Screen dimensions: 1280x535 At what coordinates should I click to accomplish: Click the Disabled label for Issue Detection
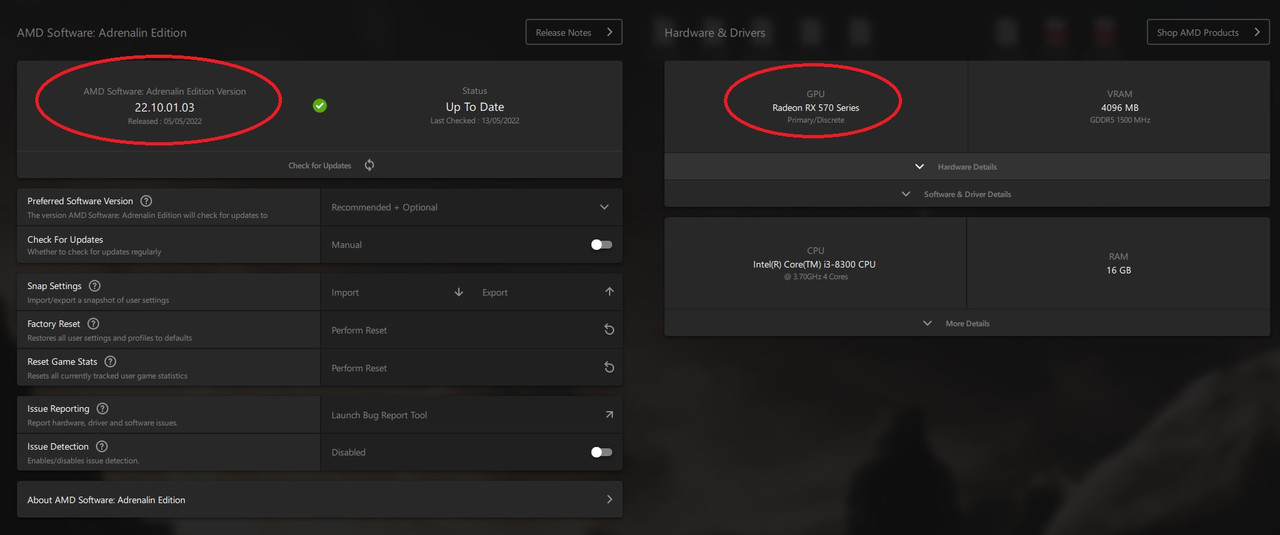348,453
